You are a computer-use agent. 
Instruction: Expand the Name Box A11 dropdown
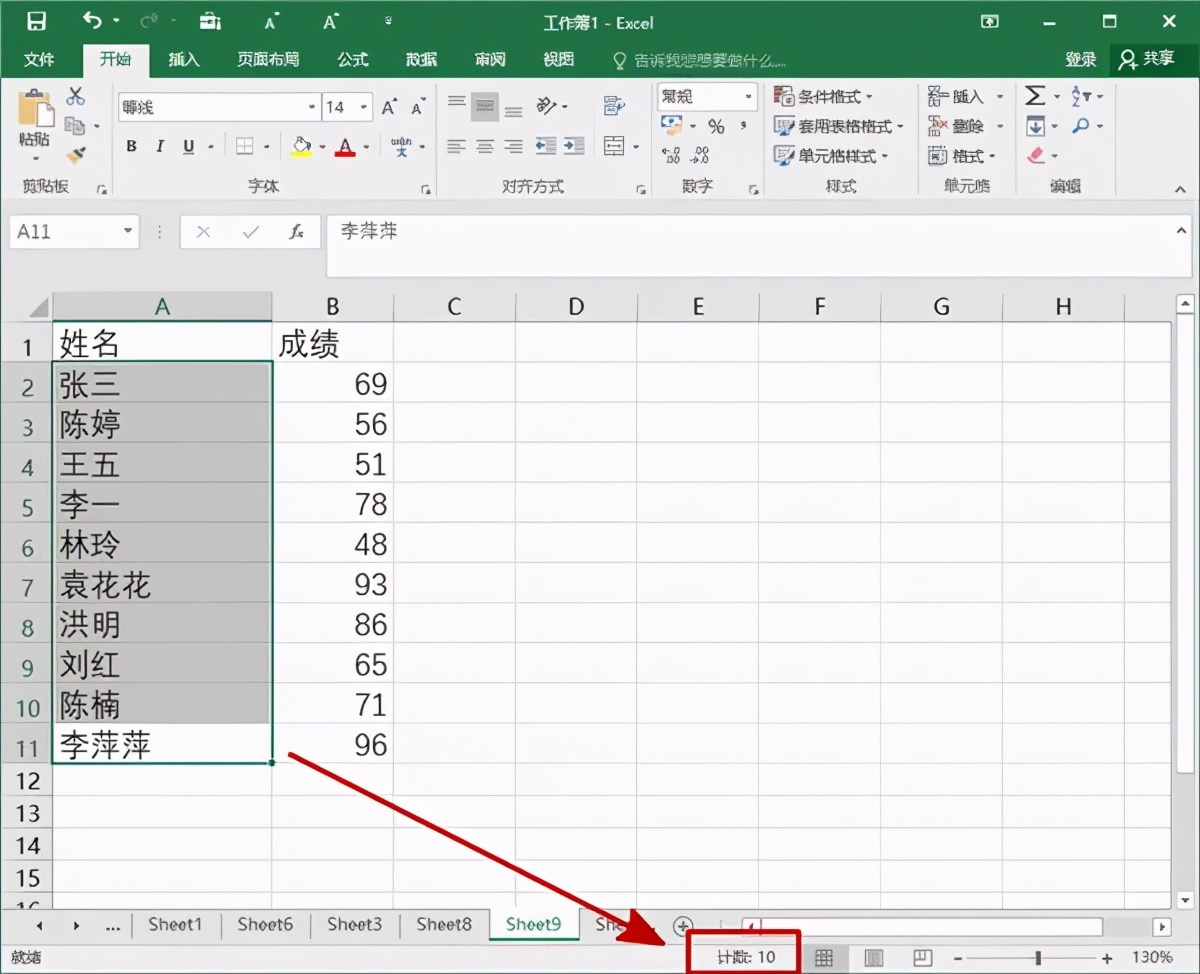point(127,232)
